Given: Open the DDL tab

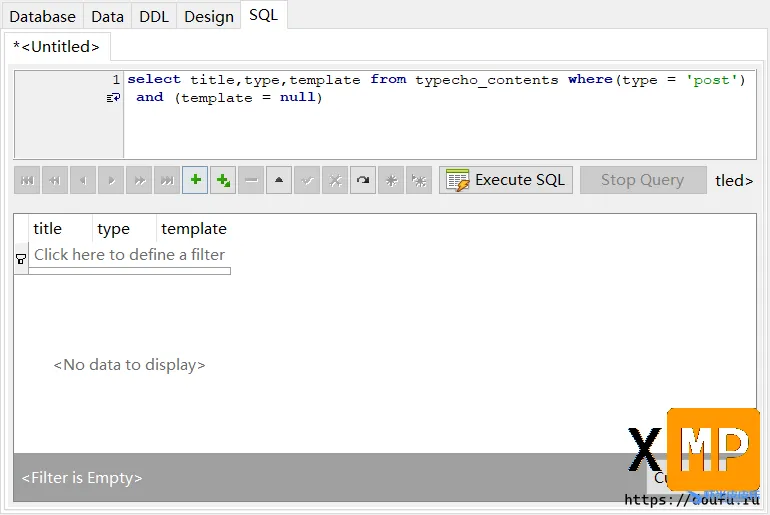Looking at the screenshot, I should click(153, 16).
